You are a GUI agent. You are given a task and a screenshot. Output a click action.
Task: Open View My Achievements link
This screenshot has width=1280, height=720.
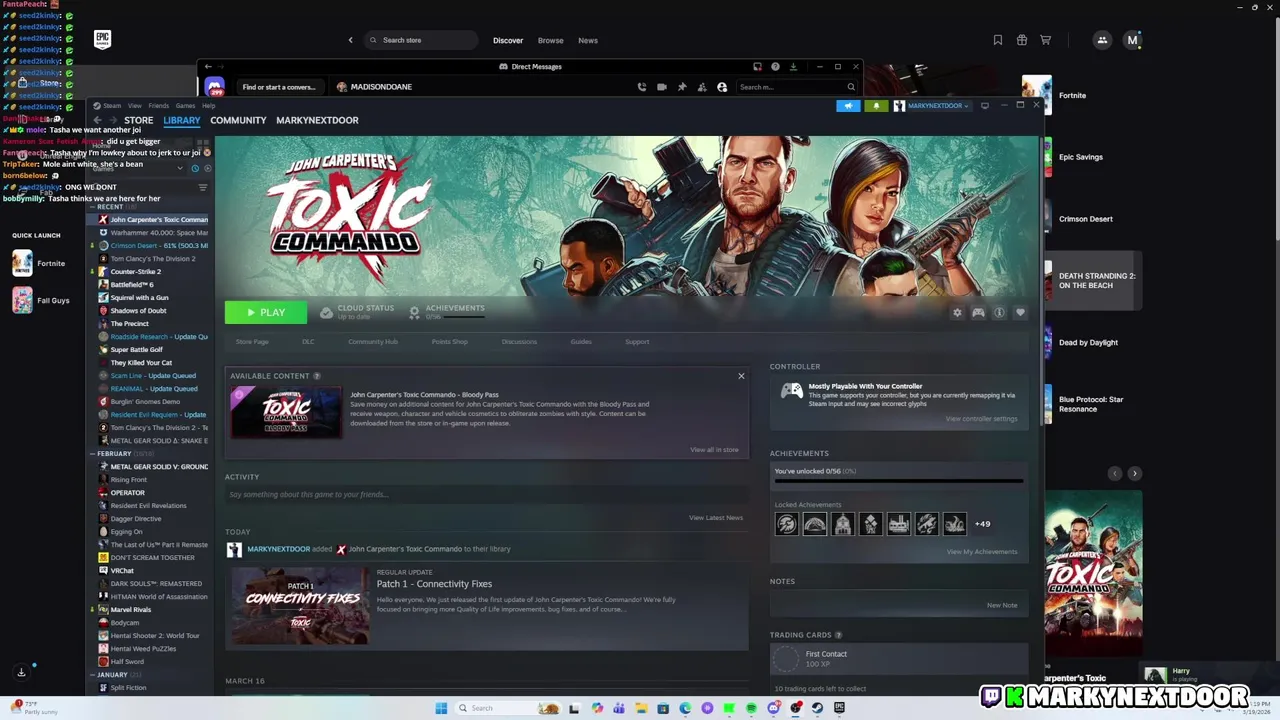(982, 552)
